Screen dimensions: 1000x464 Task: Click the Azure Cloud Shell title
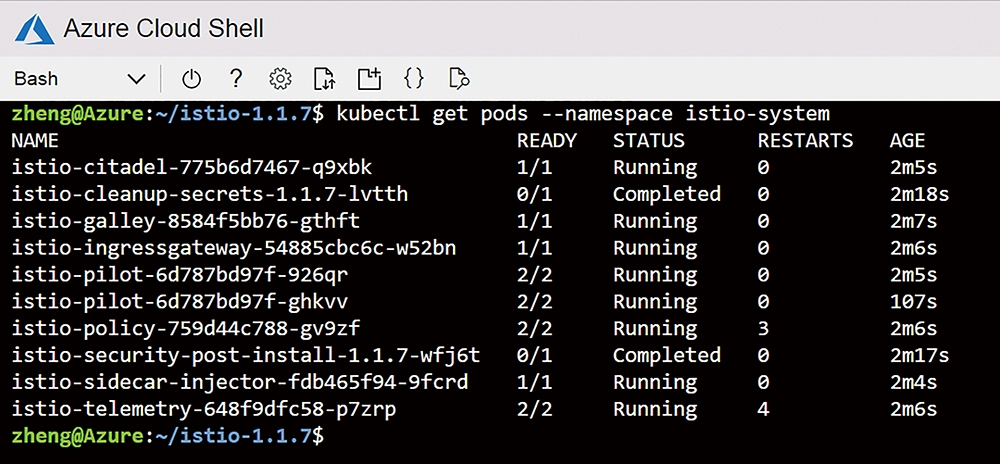click(x=163, y=29)
